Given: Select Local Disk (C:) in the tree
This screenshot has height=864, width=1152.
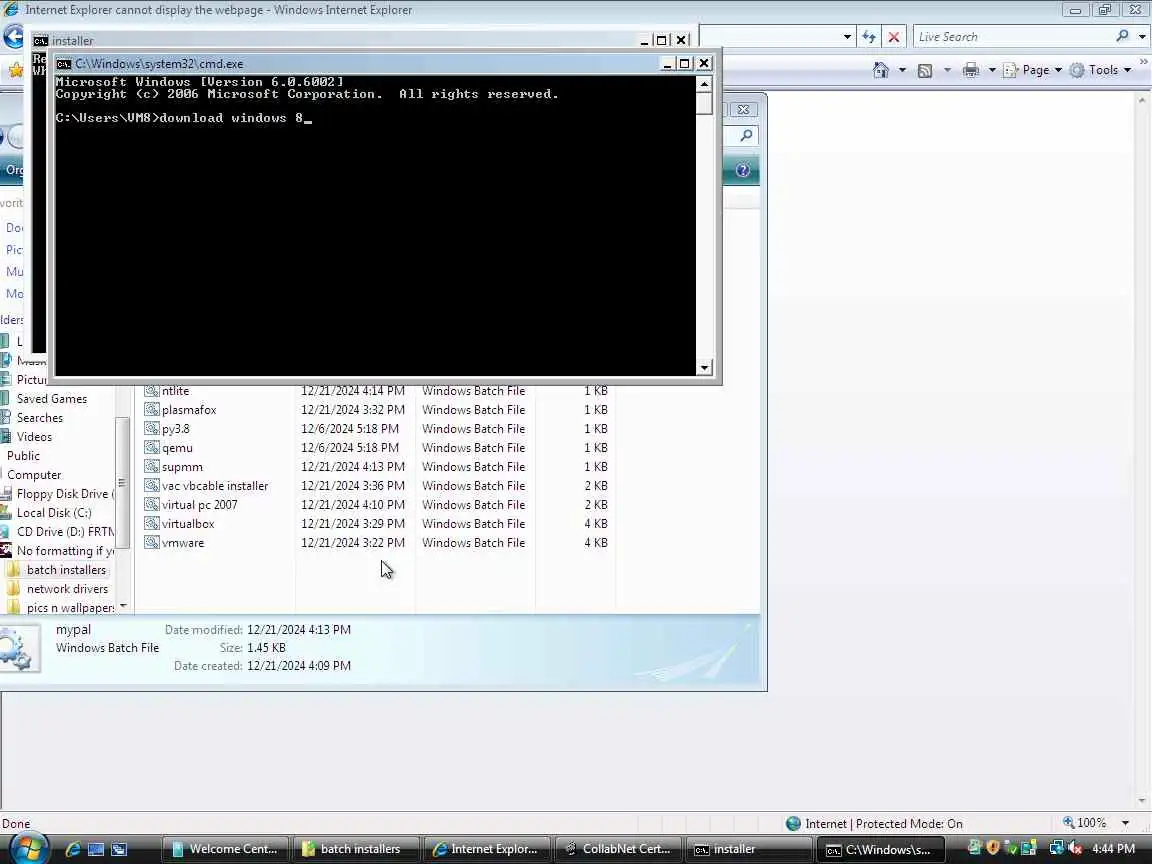Looking at the screenshot, I should [x=54, y=514].
